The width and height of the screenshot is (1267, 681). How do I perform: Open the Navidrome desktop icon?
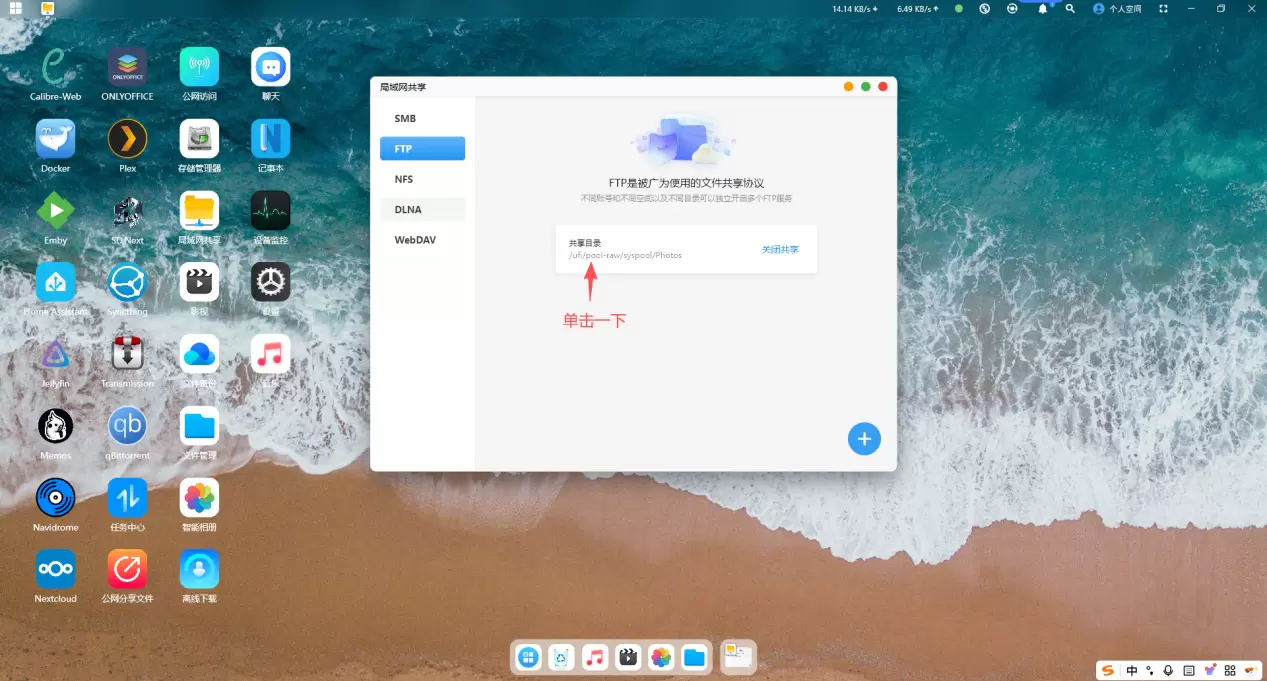(55, 497)
